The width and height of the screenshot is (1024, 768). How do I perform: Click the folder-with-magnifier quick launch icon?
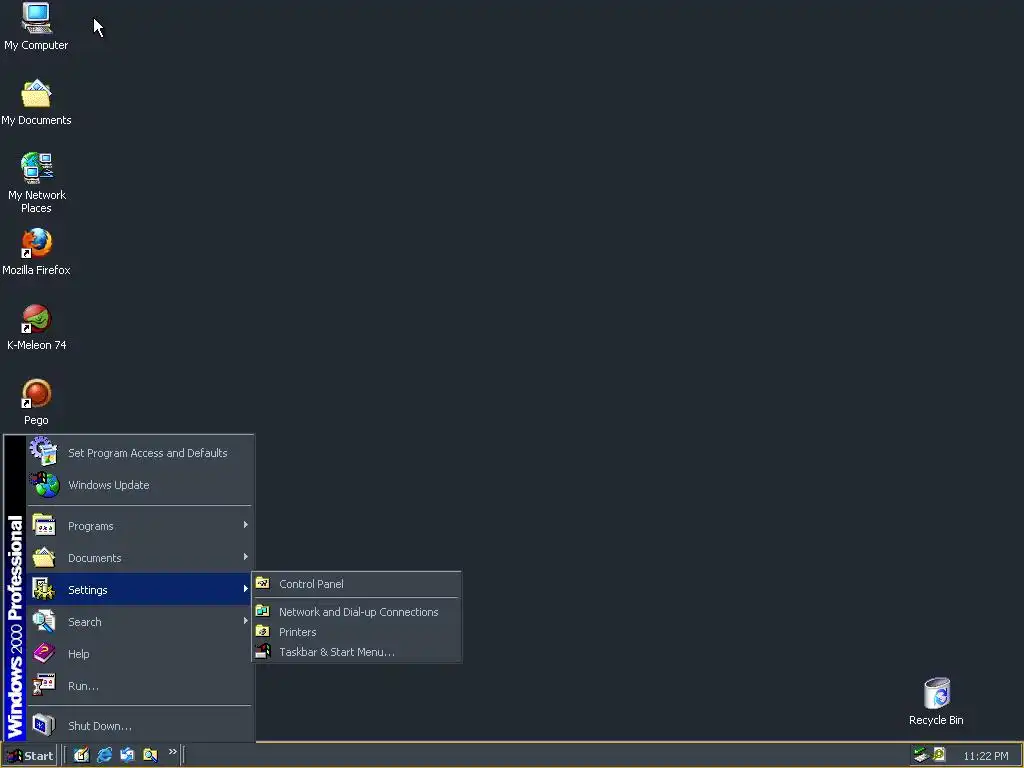click(x=150, y=755)
